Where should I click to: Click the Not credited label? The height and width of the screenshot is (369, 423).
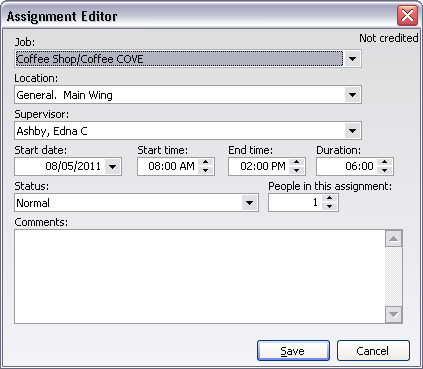pos(389,38)
